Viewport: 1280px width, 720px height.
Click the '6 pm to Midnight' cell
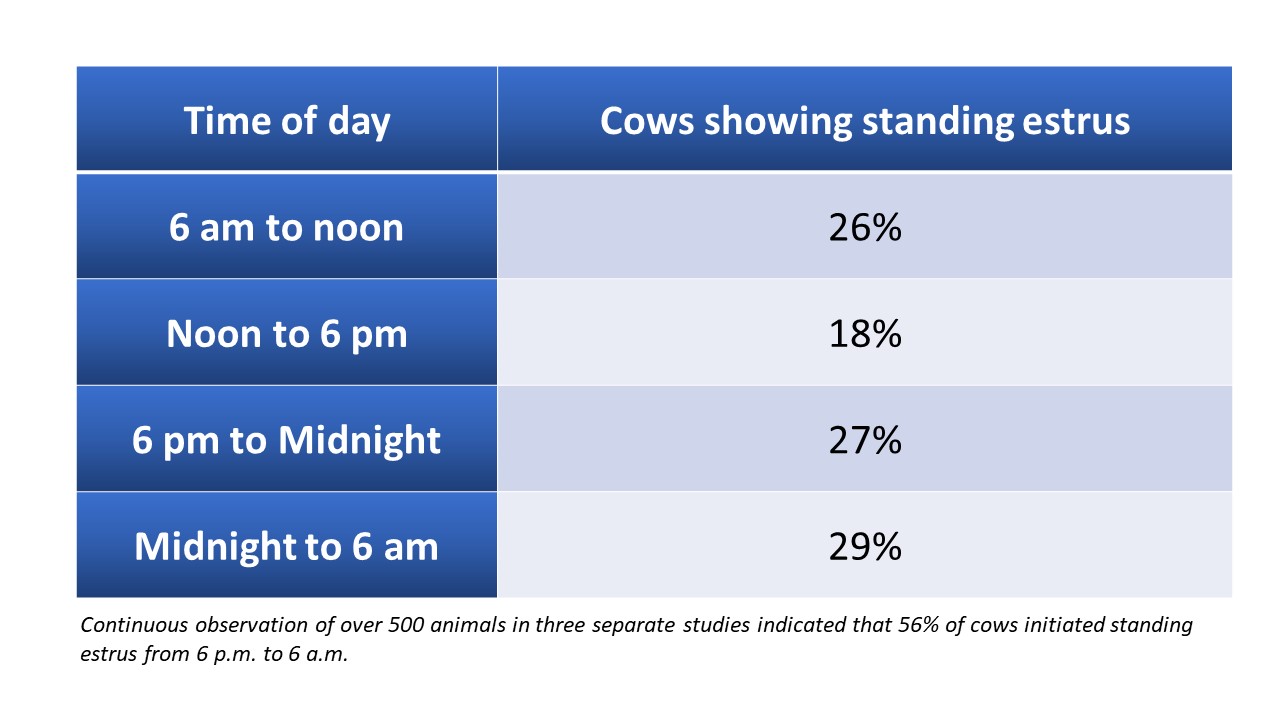pos(287,439)
